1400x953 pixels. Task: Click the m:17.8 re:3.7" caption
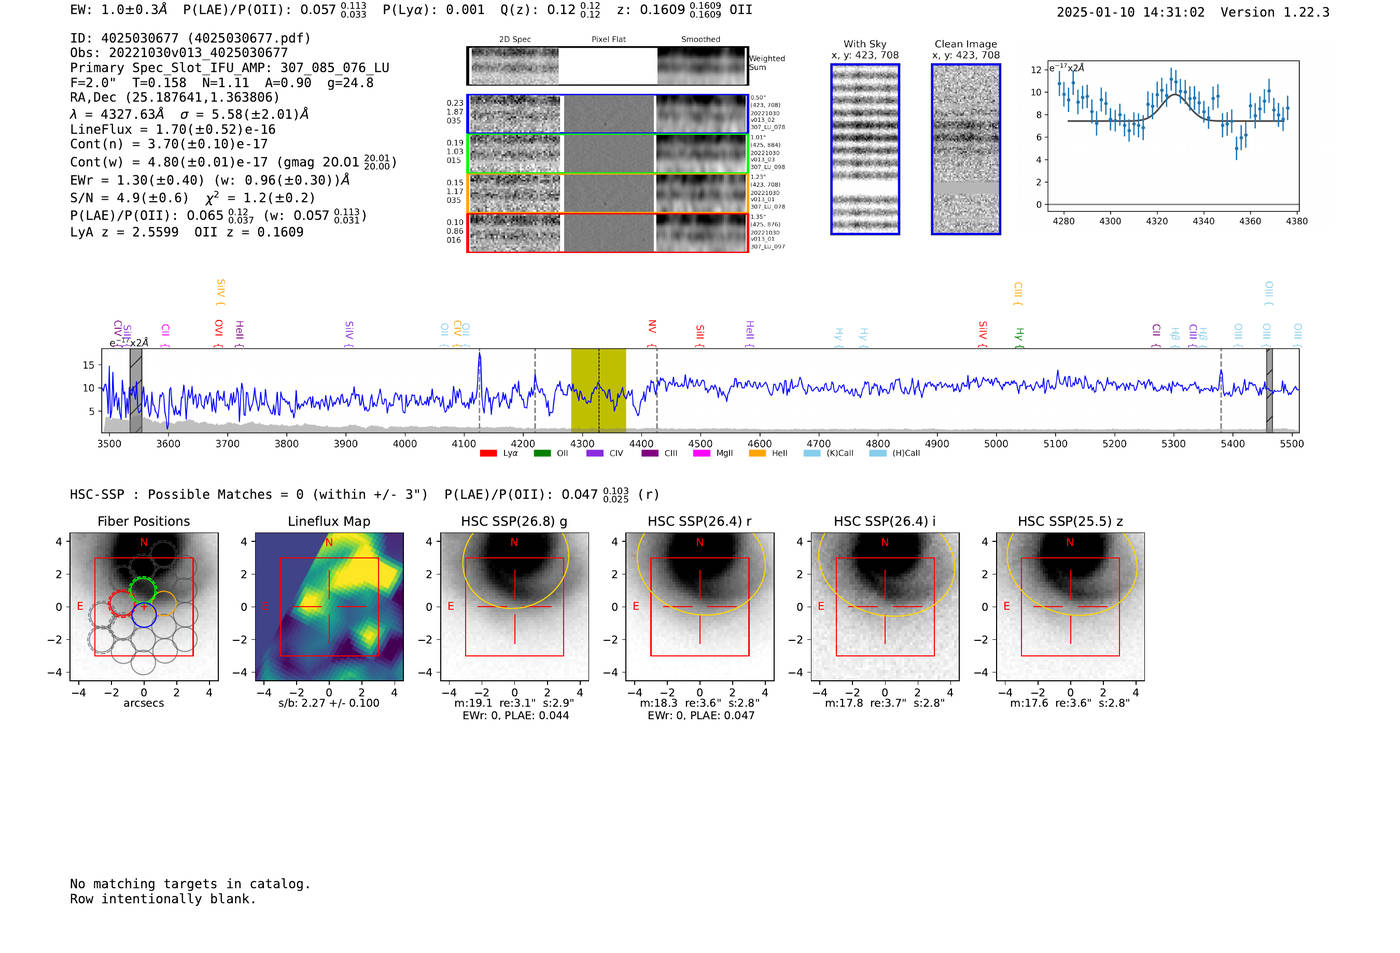(885, 703)
